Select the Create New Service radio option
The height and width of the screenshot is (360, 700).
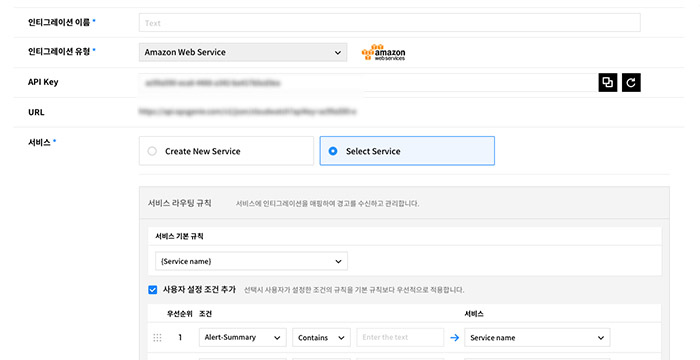click(x=226, y=151)
